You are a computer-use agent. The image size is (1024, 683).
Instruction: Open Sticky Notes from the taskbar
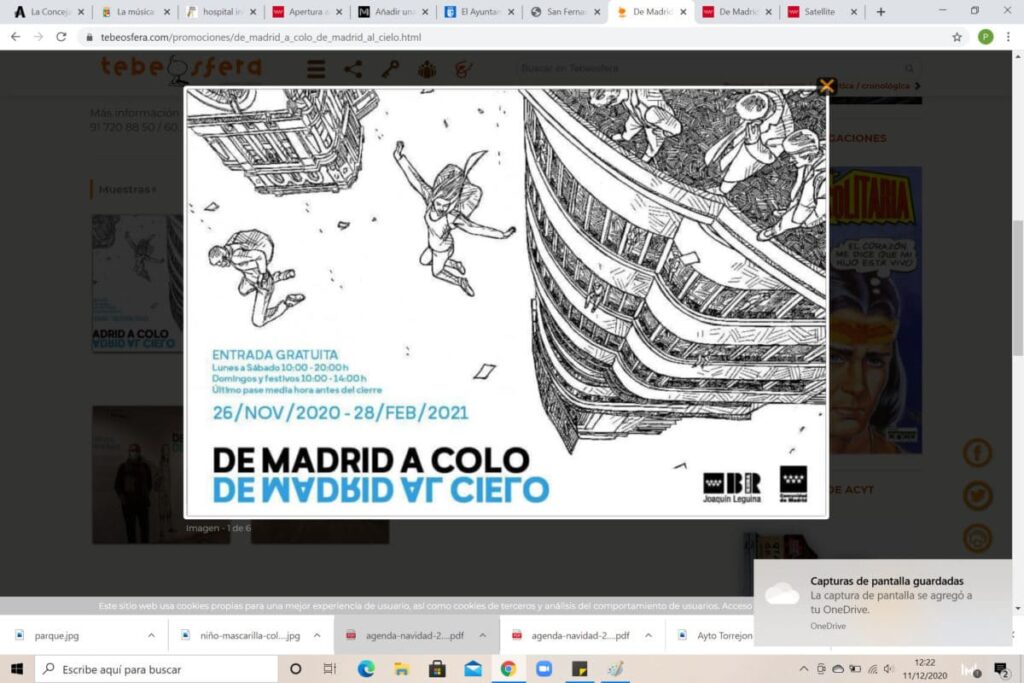579,669
